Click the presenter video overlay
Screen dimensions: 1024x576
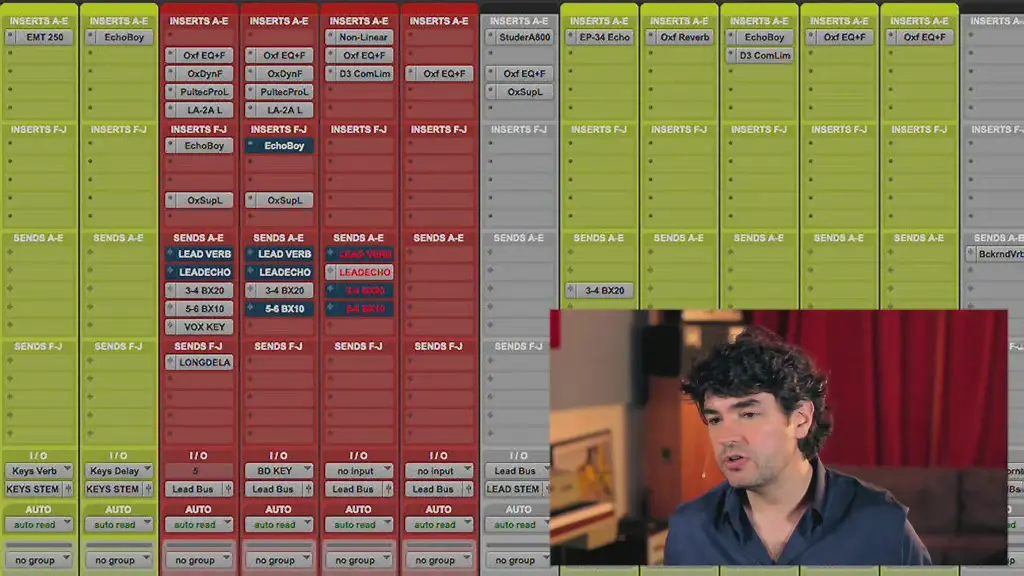(x=778, y=437)
